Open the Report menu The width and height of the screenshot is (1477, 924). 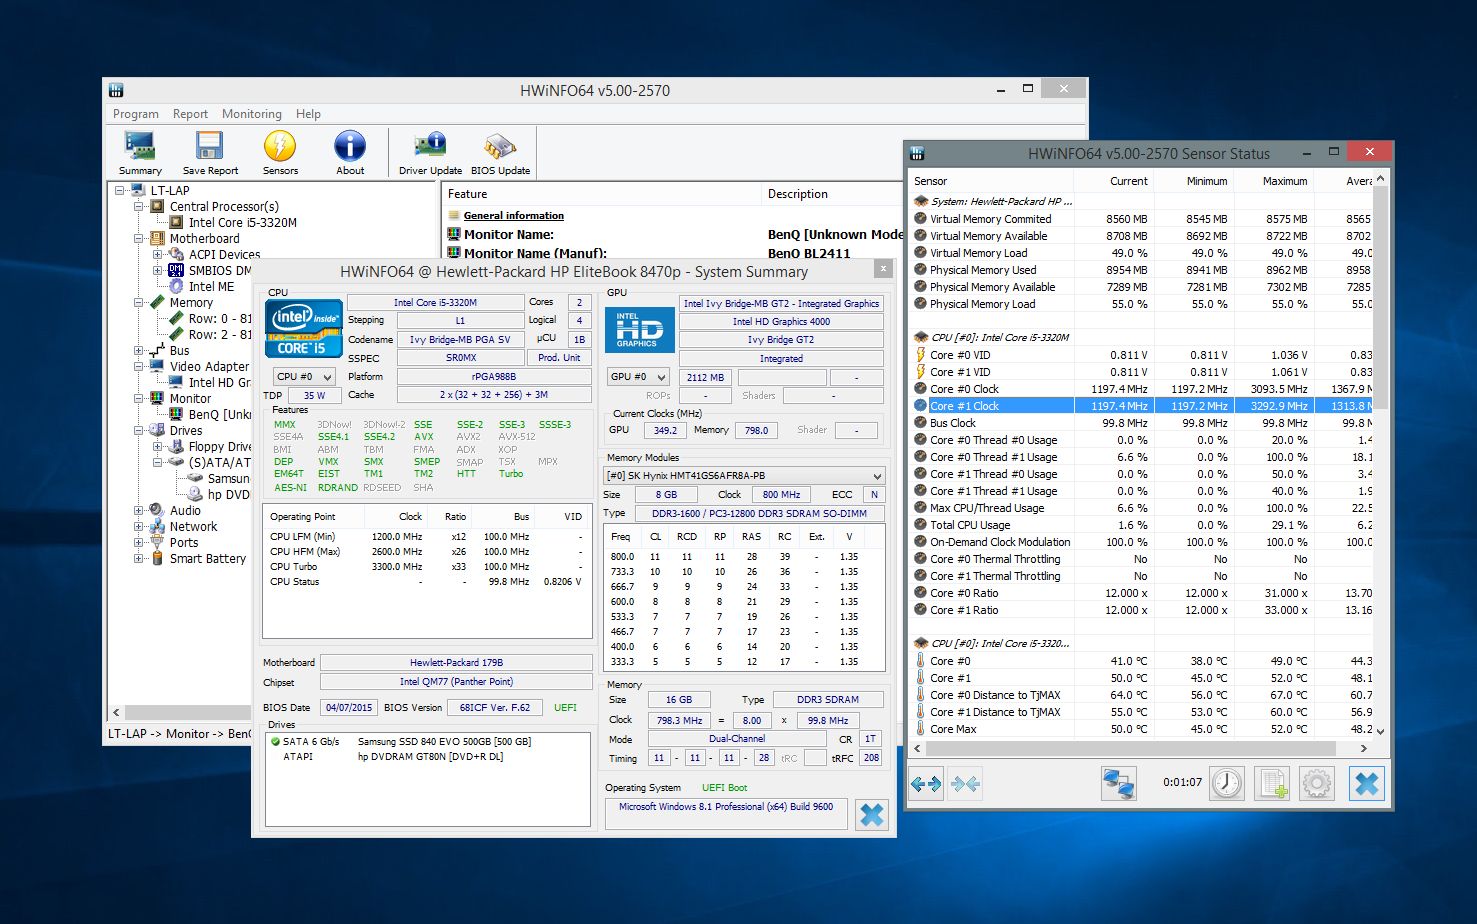click(x=190, y=114)
